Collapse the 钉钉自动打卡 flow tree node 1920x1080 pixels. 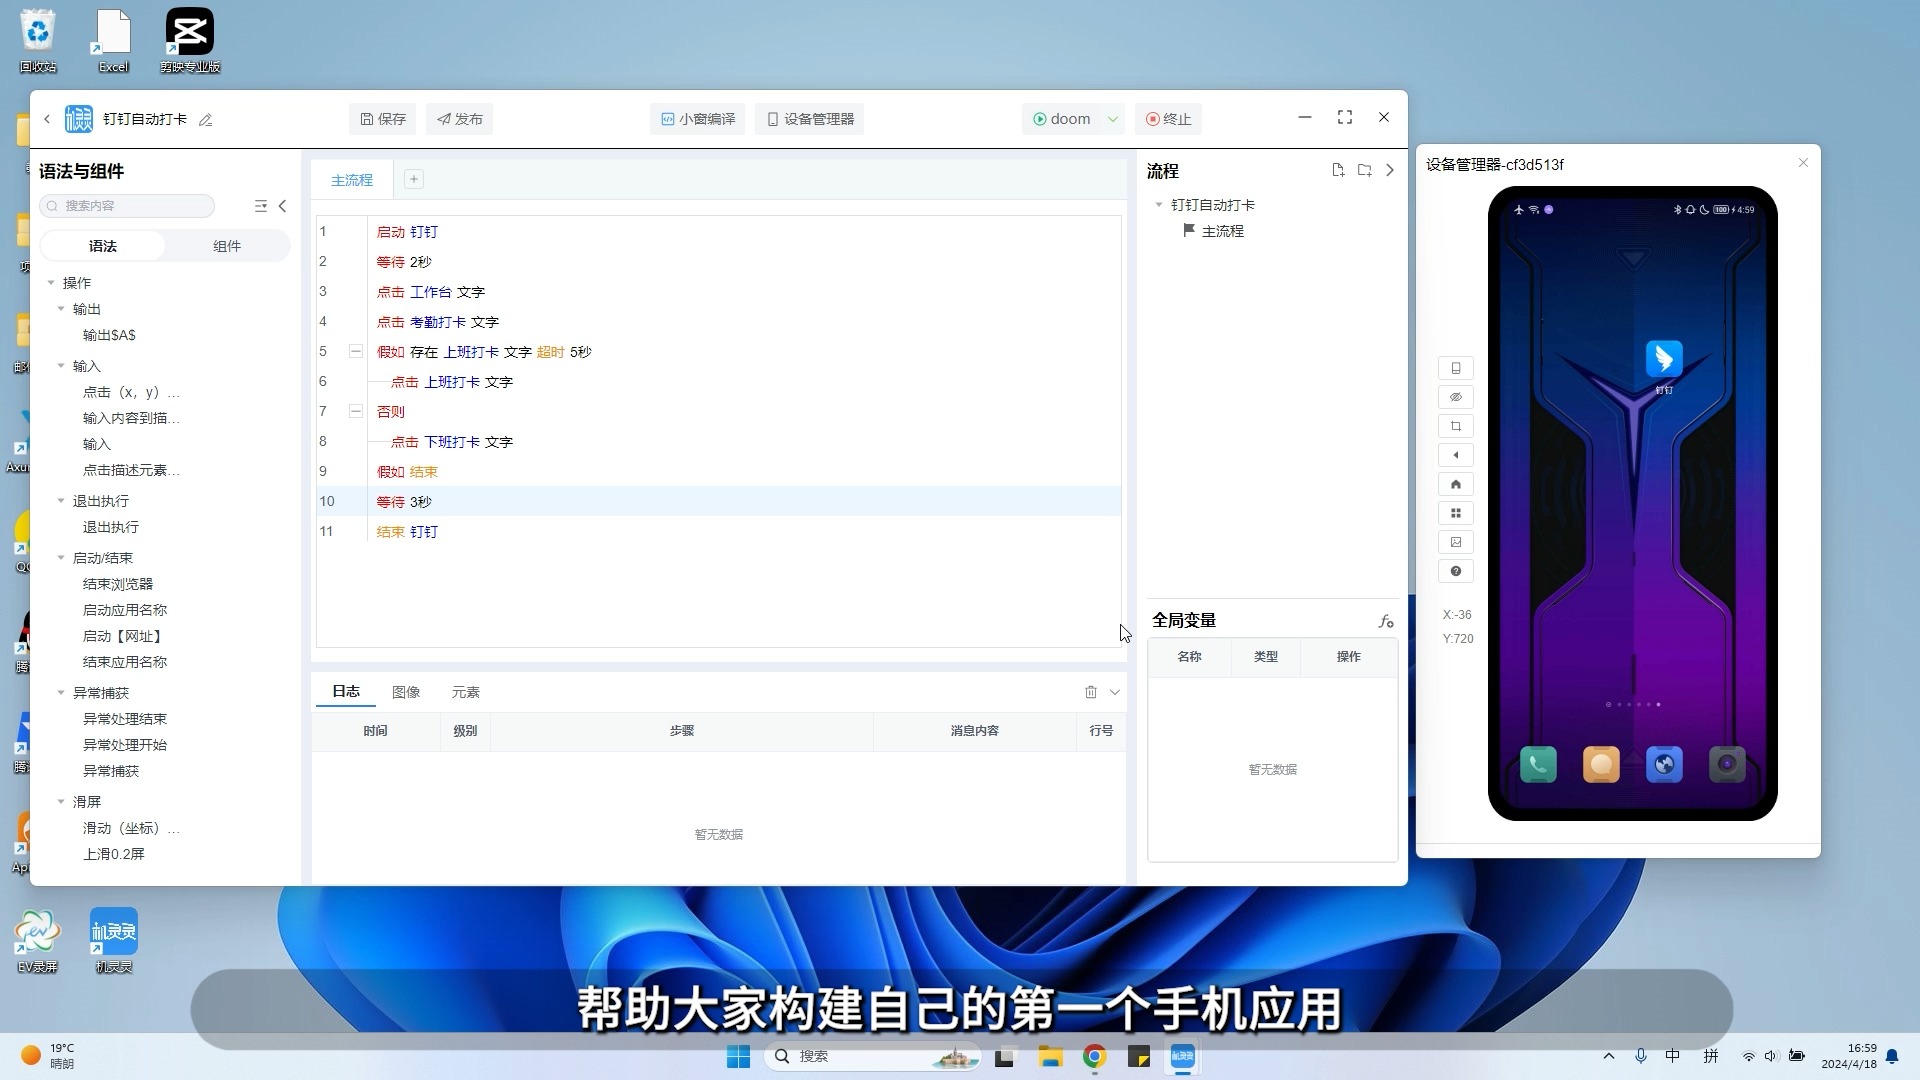tap(1159, 205)
